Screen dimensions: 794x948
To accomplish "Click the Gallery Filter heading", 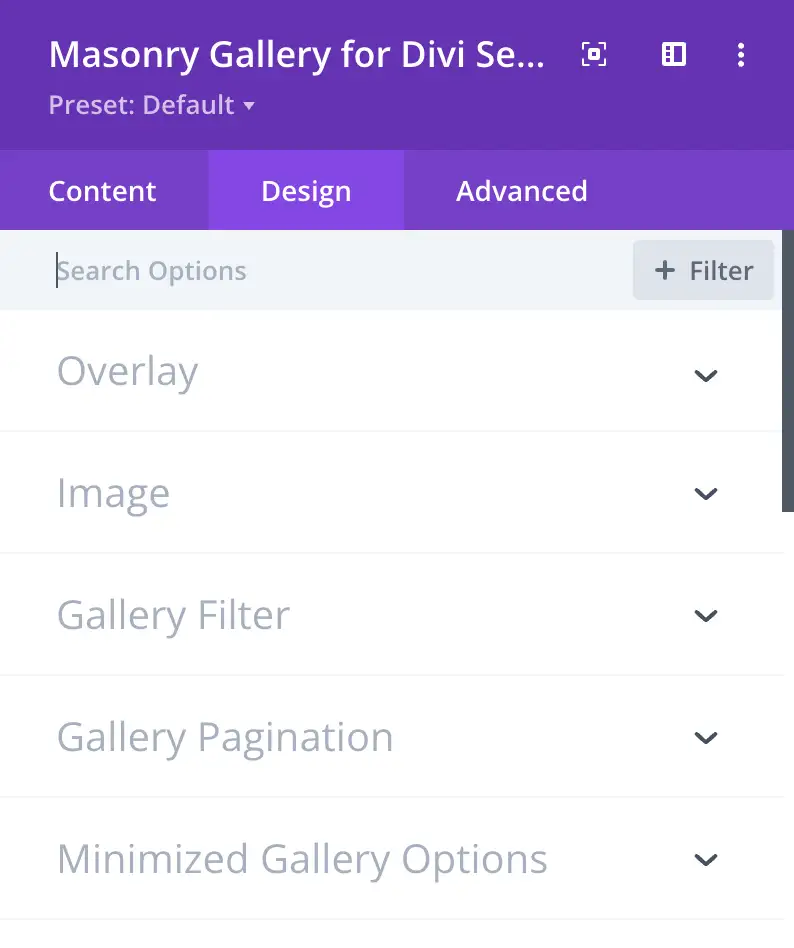I will coord(173,616).
